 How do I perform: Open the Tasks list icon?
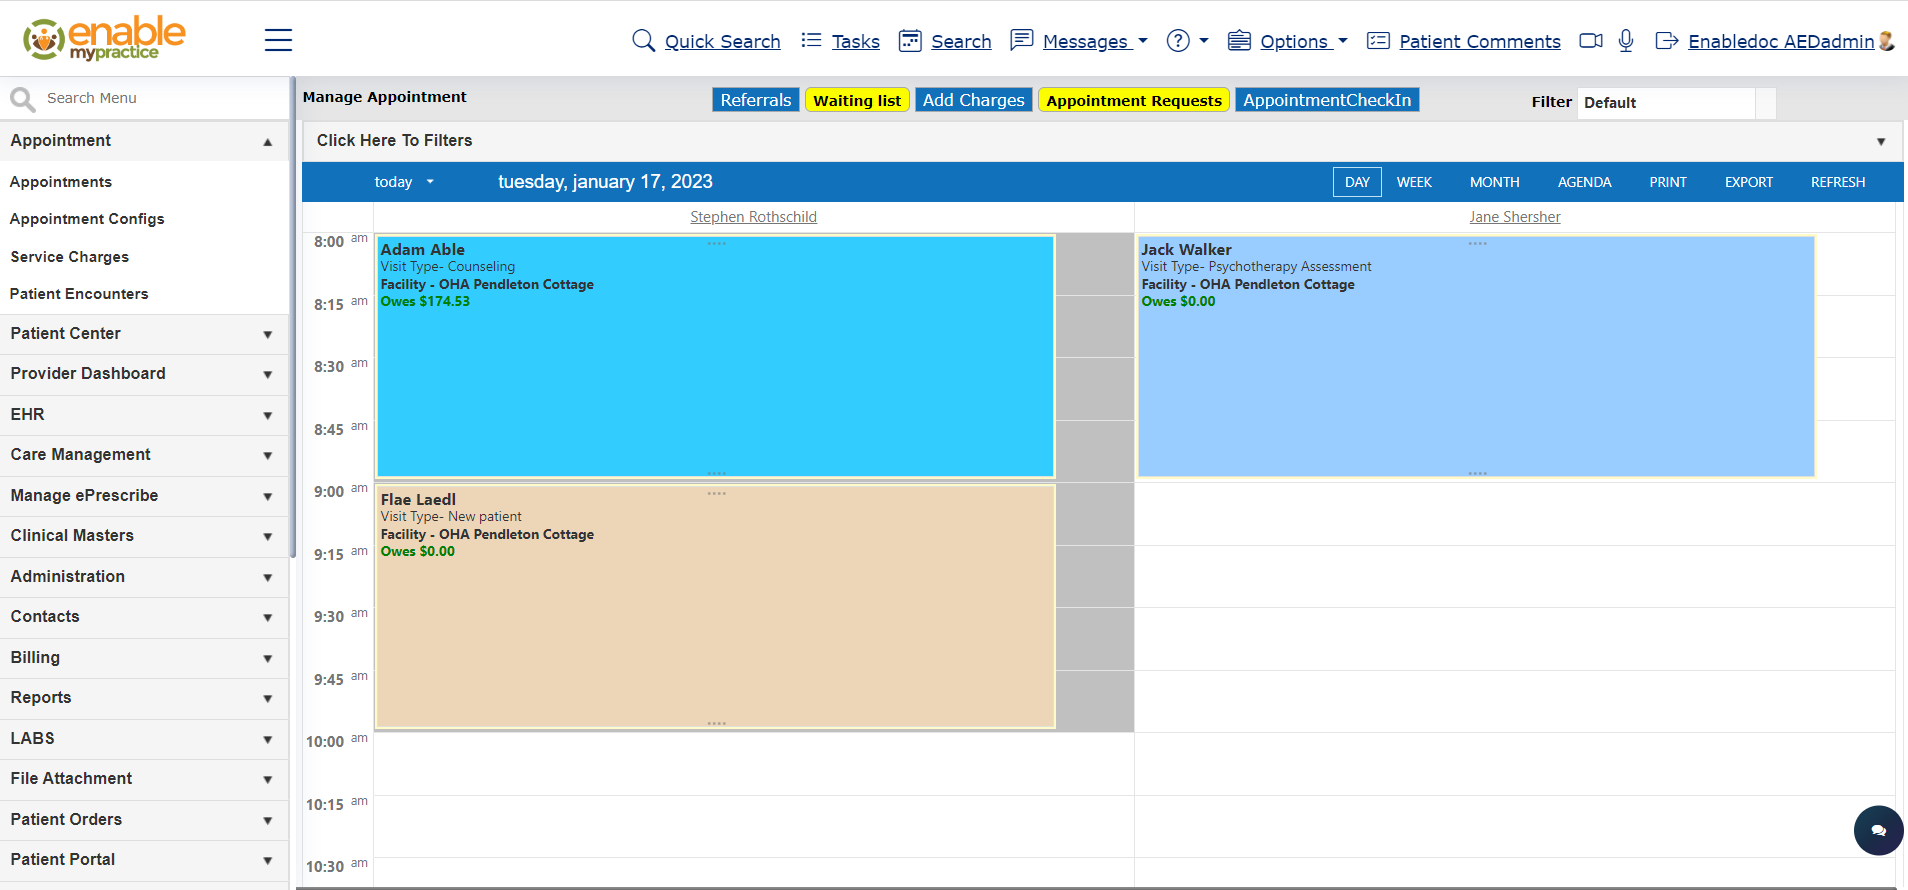pyautogui.click(x=811, y=40)
